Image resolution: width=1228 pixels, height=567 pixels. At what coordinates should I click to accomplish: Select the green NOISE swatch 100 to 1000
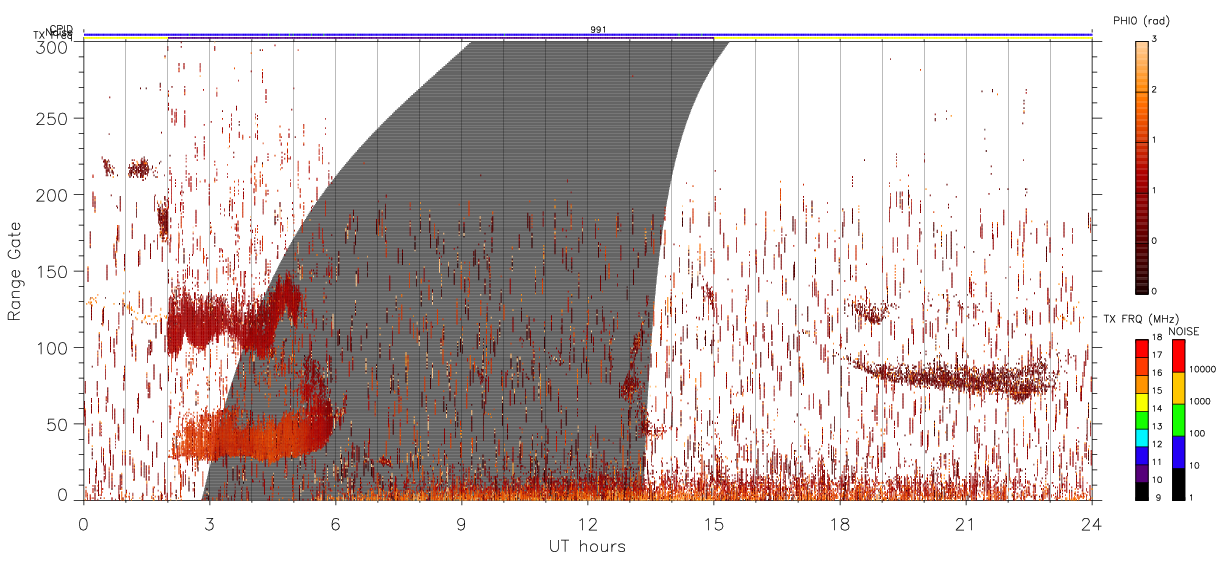(x=1178, y=419)
